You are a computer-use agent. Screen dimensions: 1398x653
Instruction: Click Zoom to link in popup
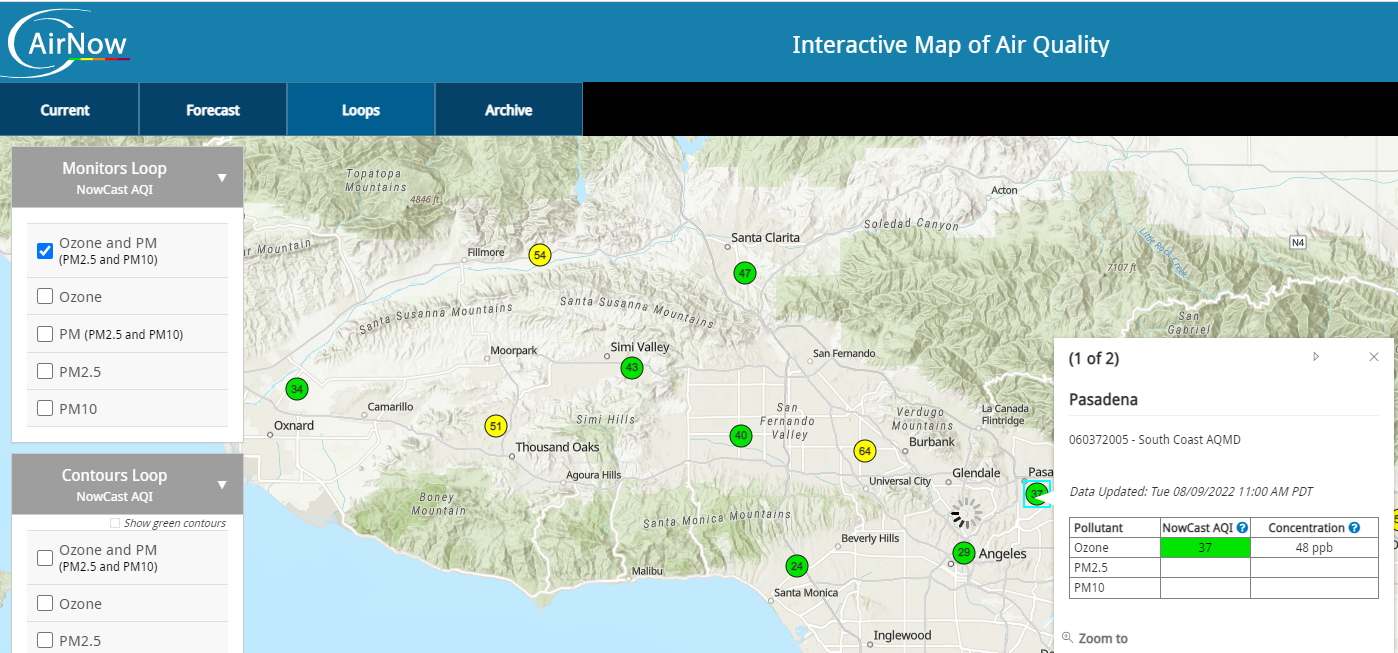[x=1103, y=638]
